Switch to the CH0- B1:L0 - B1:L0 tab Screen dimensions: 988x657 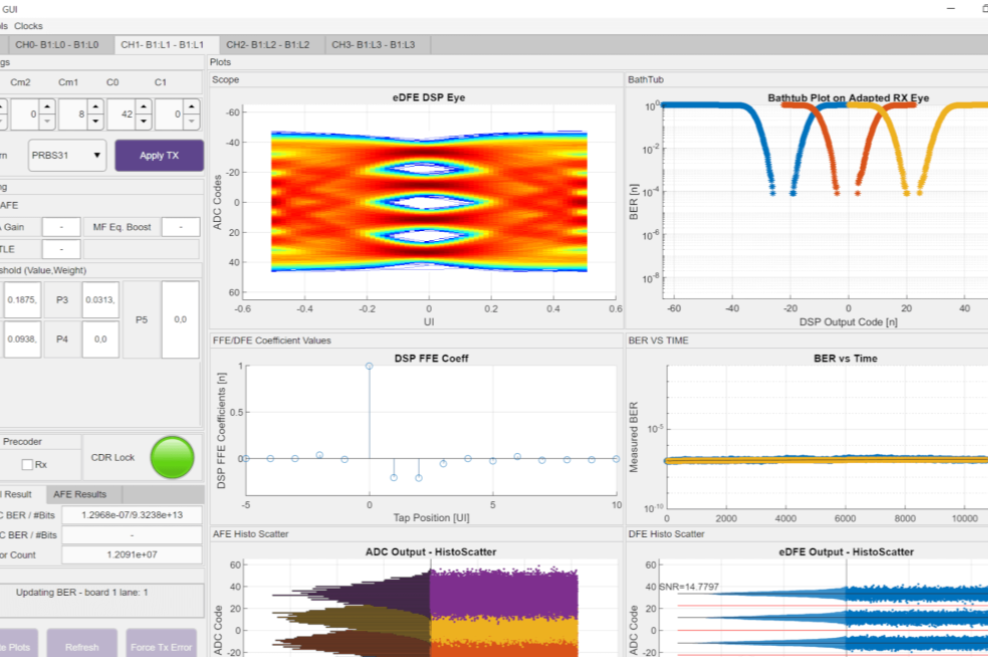[x=57, y=45]
